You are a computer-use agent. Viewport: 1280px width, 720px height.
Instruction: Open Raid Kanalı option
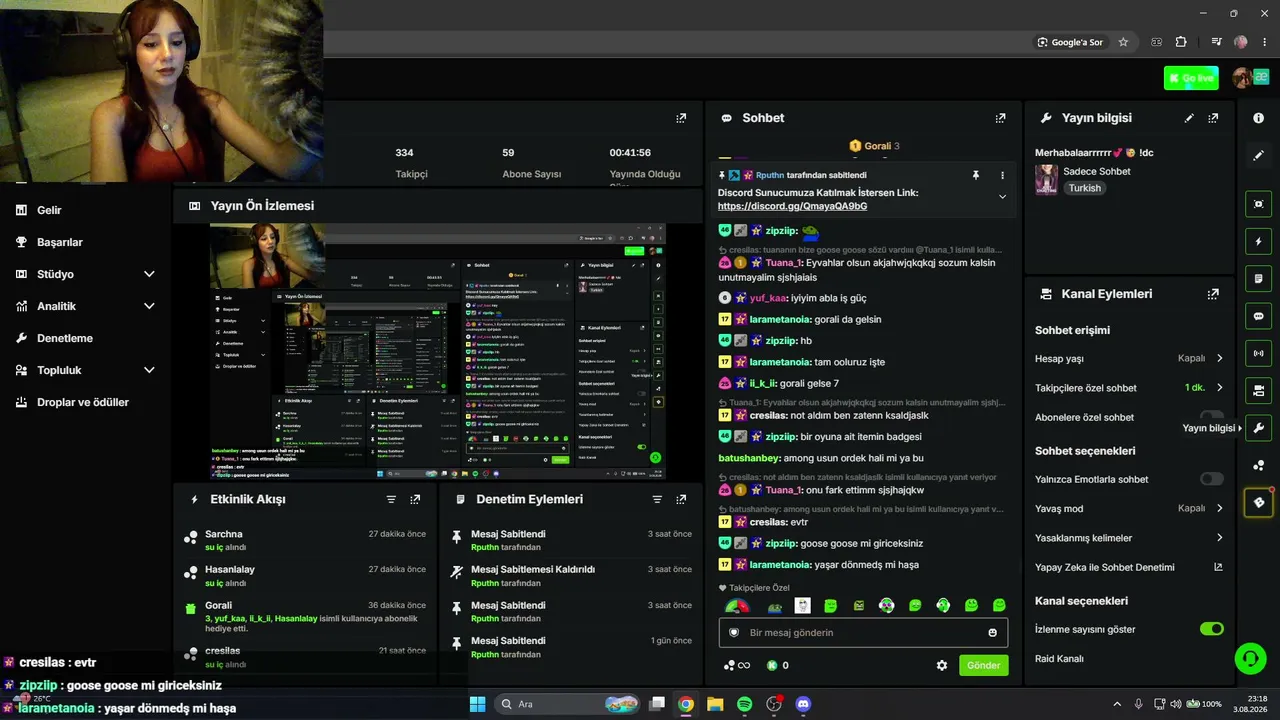[x=1059, y=659]
